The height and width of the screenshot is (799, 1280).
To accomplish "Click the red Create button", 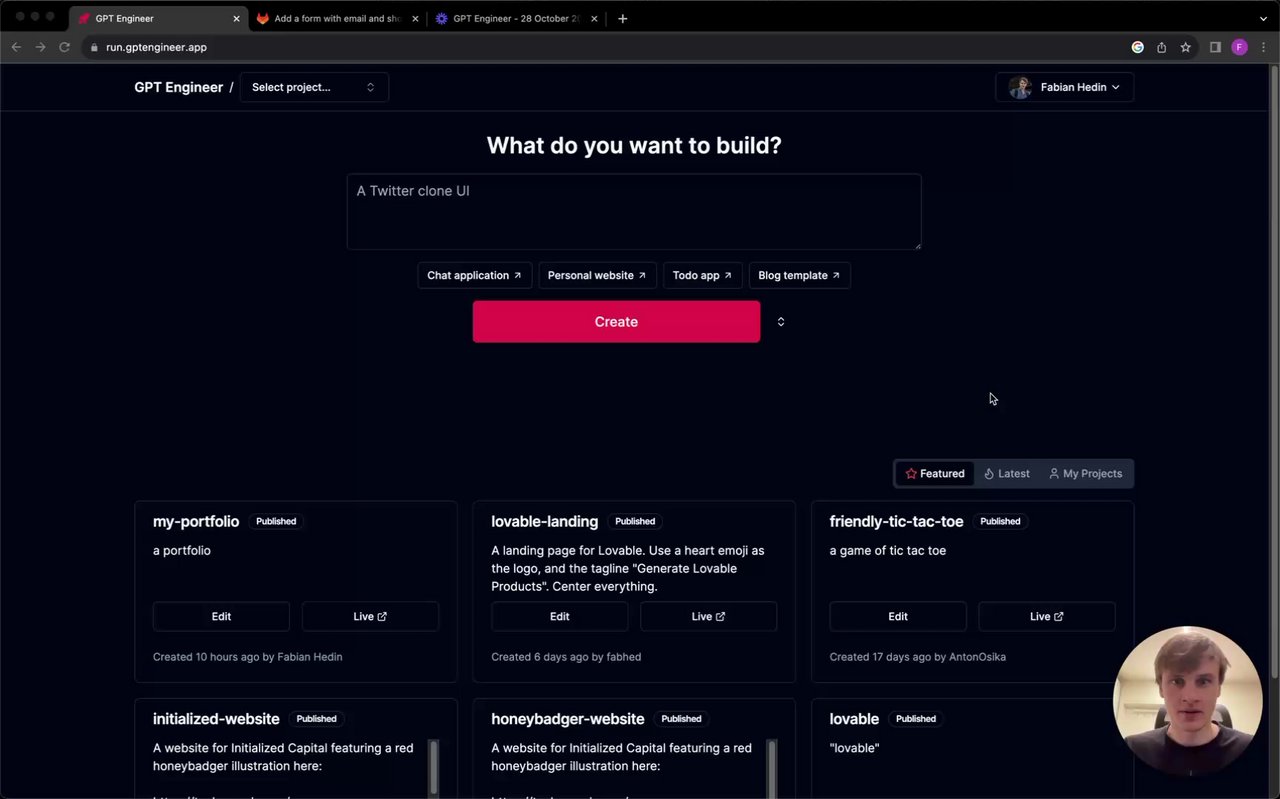I will click(x=616, y=322).
